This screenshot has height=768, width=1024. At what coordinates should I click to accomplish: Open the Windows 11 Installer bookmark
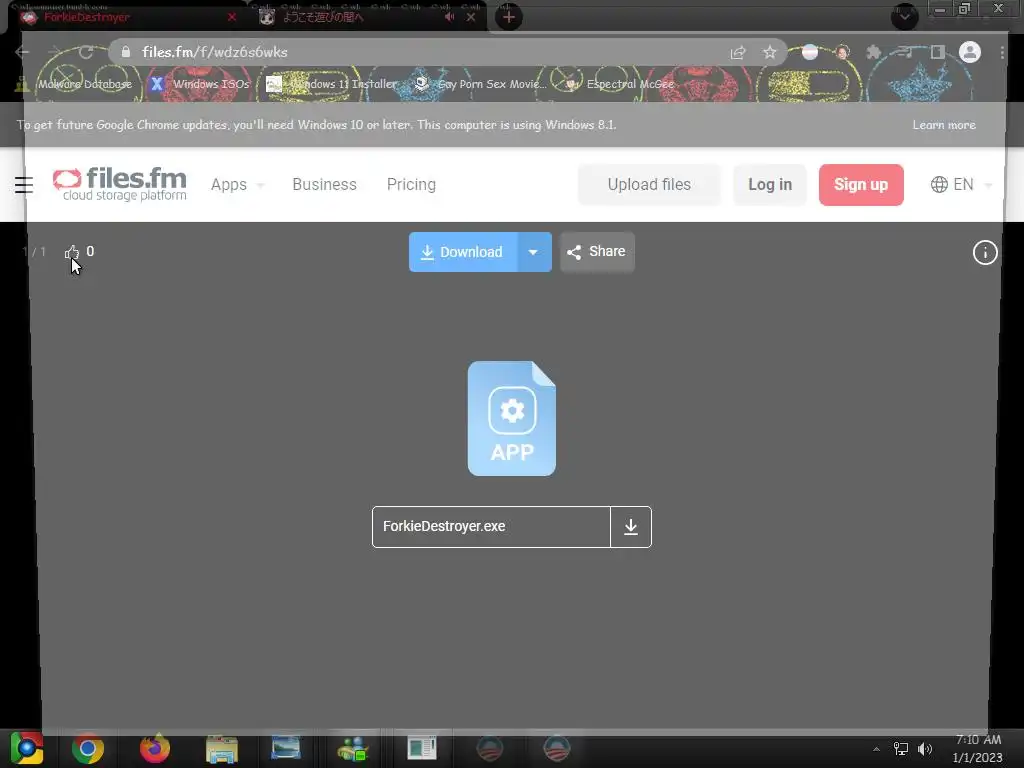[x=332, y=84]
